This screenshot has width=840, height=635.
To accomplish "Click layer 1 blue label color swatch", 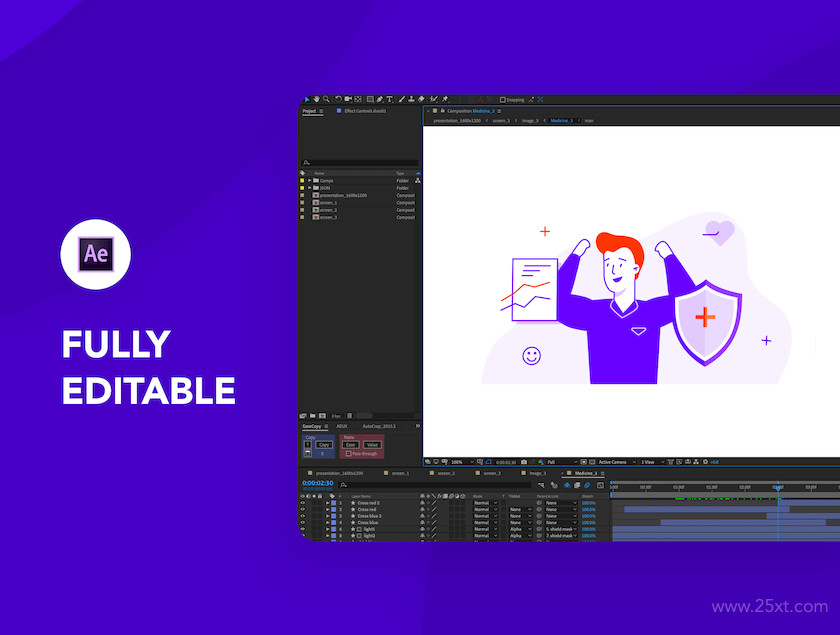I will coord(334,503).
